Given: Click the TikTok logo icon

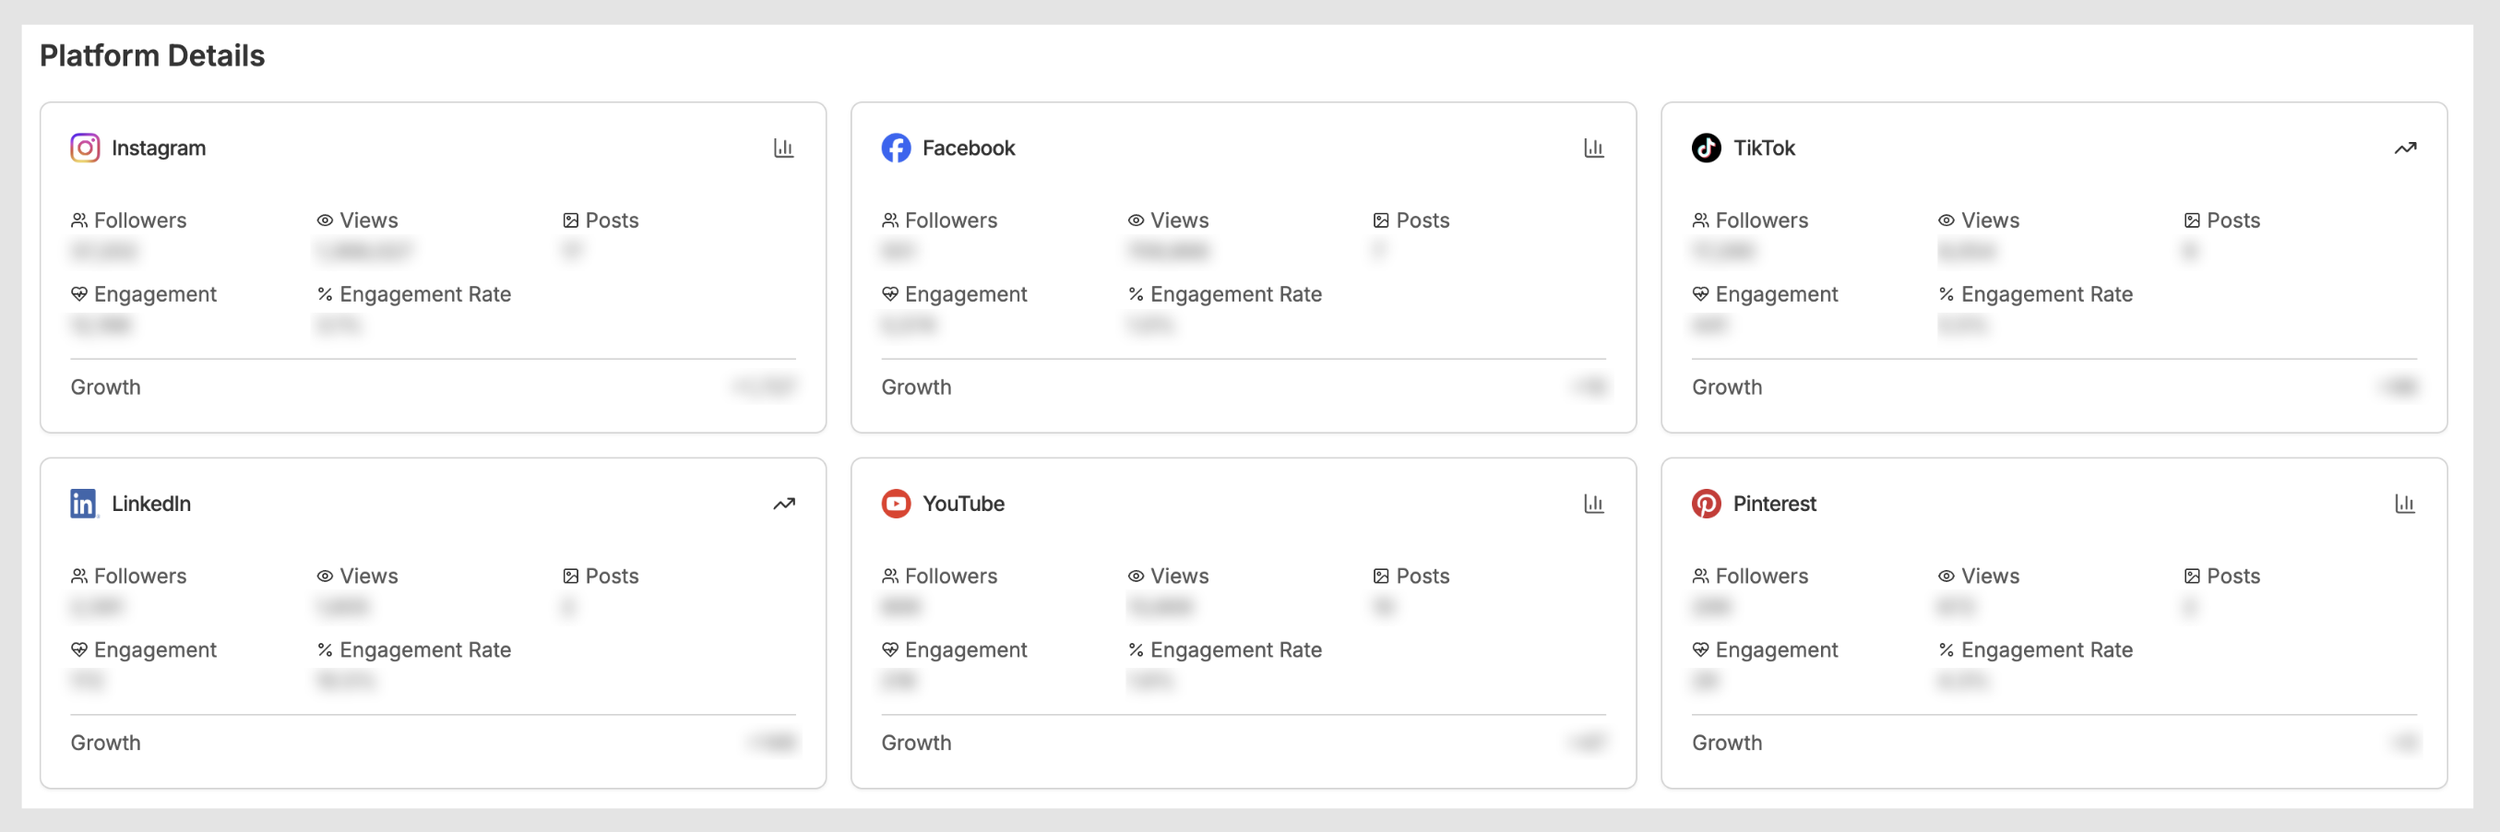Looking at the screenshot, I should [x=1706, y=148].
